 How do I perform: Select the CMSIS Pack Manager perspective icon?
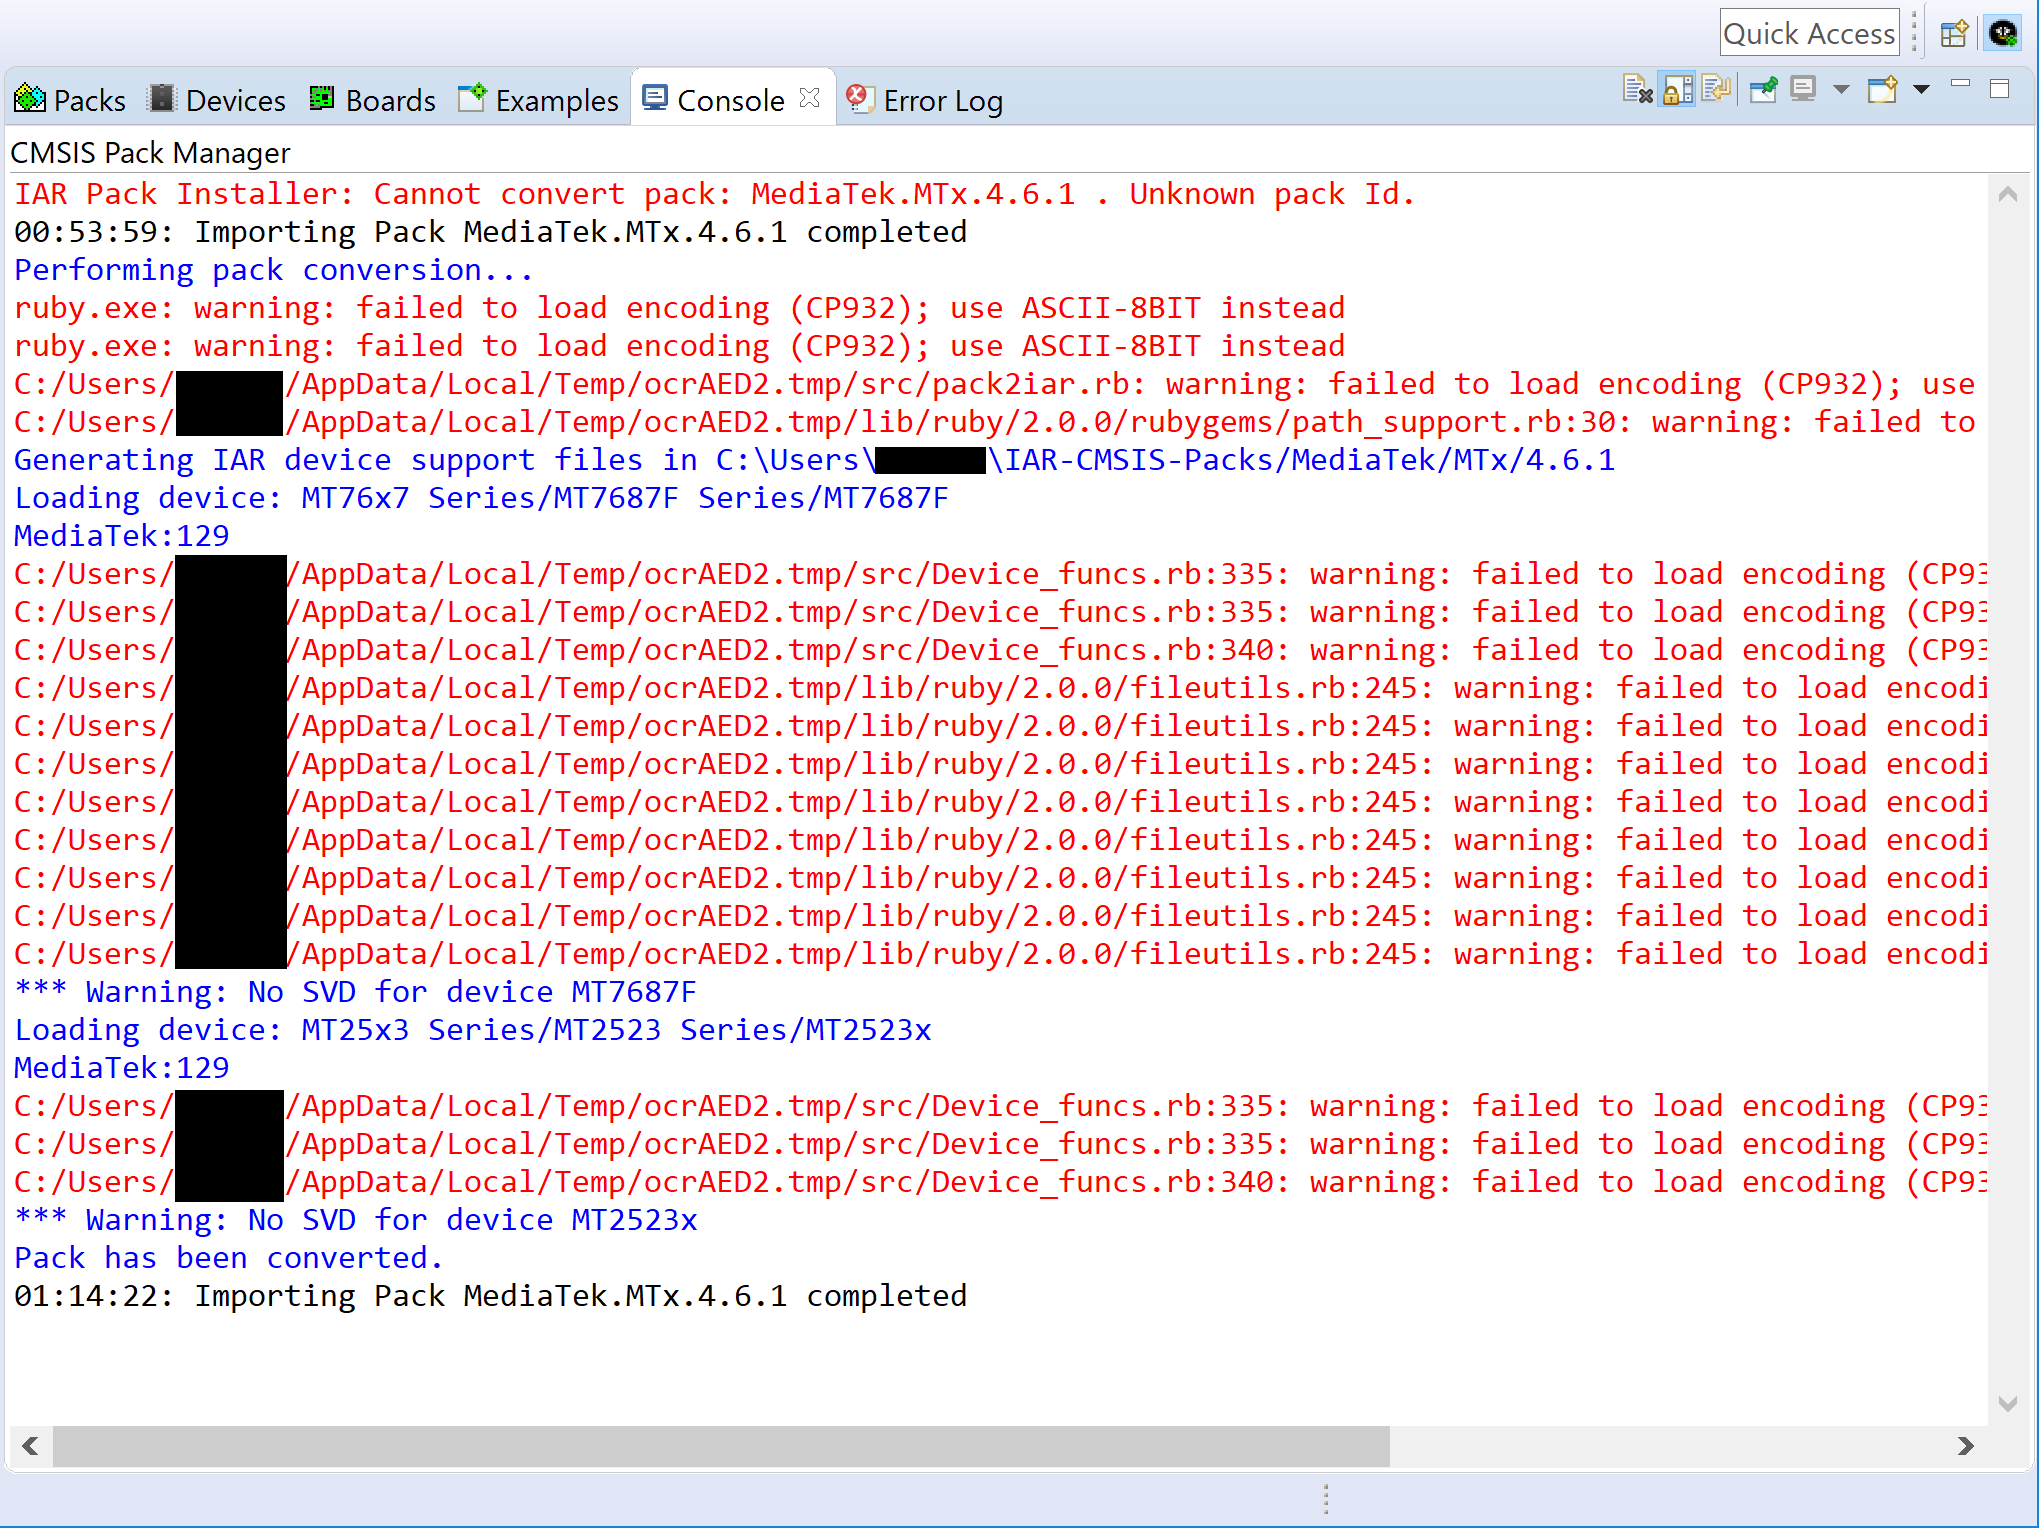[2002, 33]
